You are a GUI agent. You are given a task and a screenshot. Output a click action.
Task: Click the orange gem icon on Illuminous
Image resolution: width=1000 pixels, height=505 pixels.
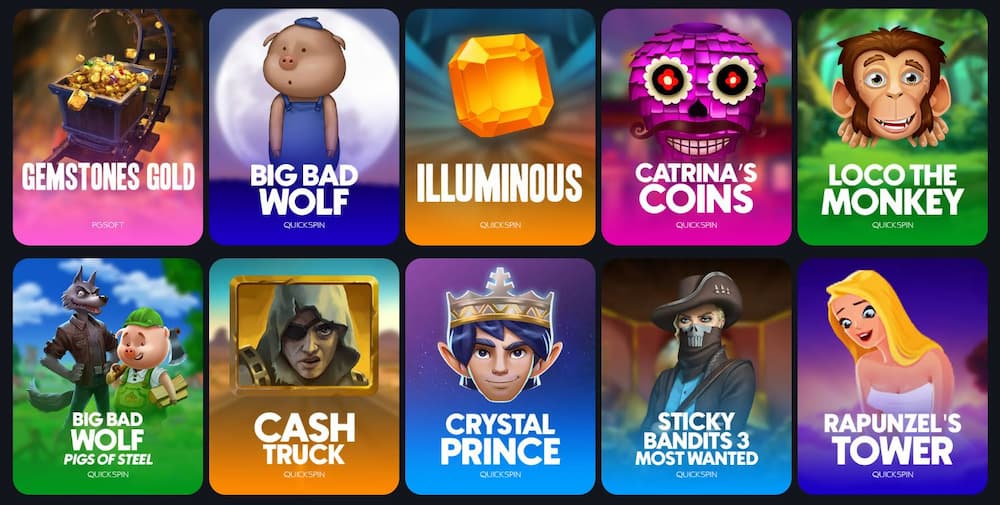click(x=501, y=85)
